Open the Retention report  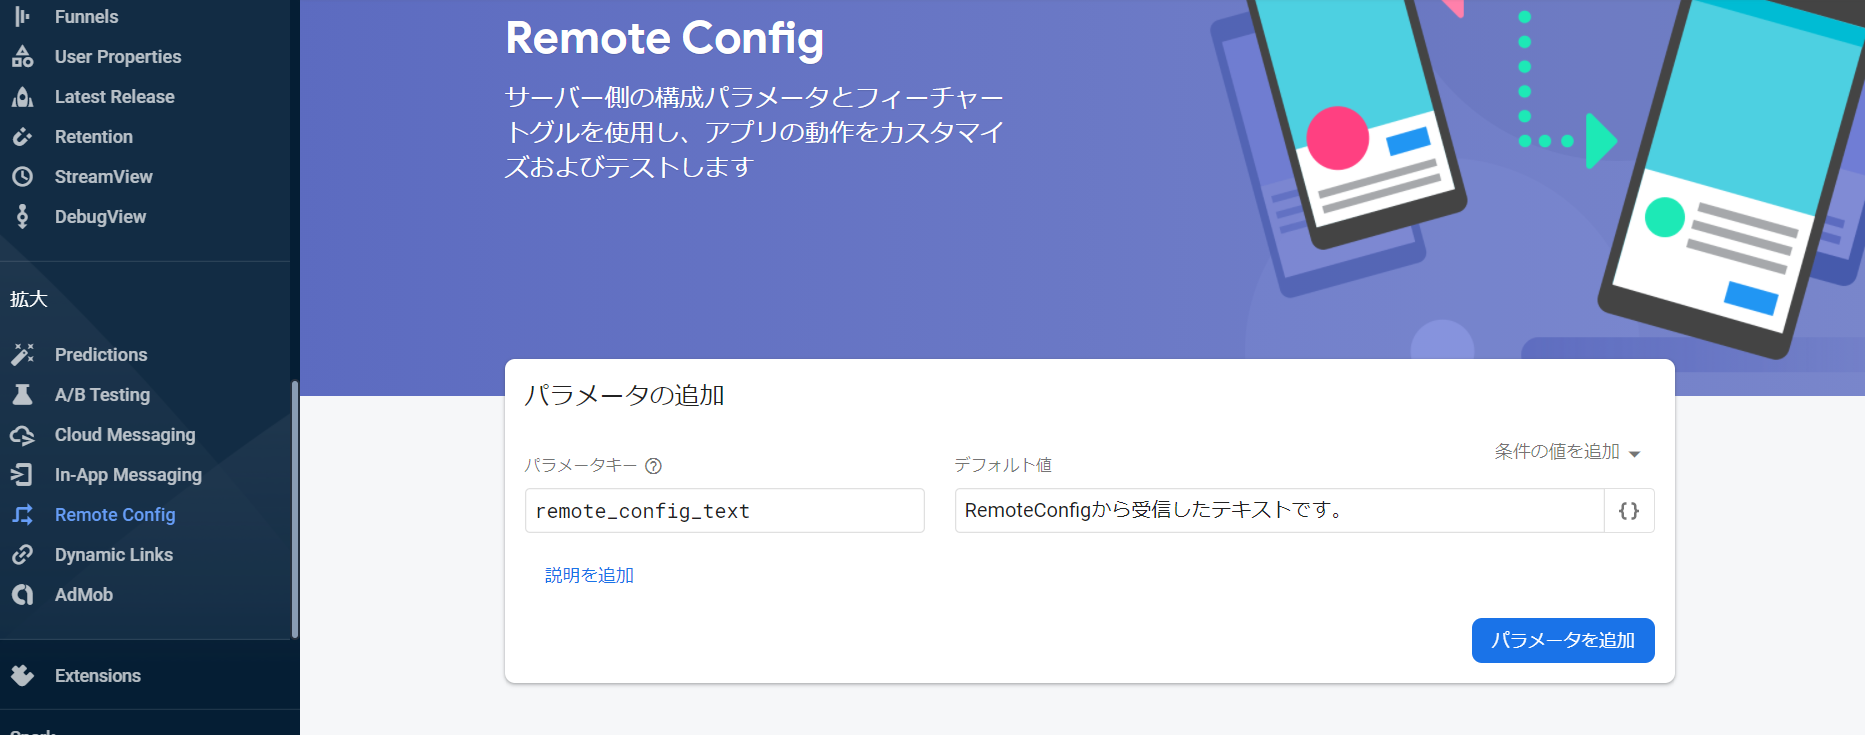coord(94,136)
